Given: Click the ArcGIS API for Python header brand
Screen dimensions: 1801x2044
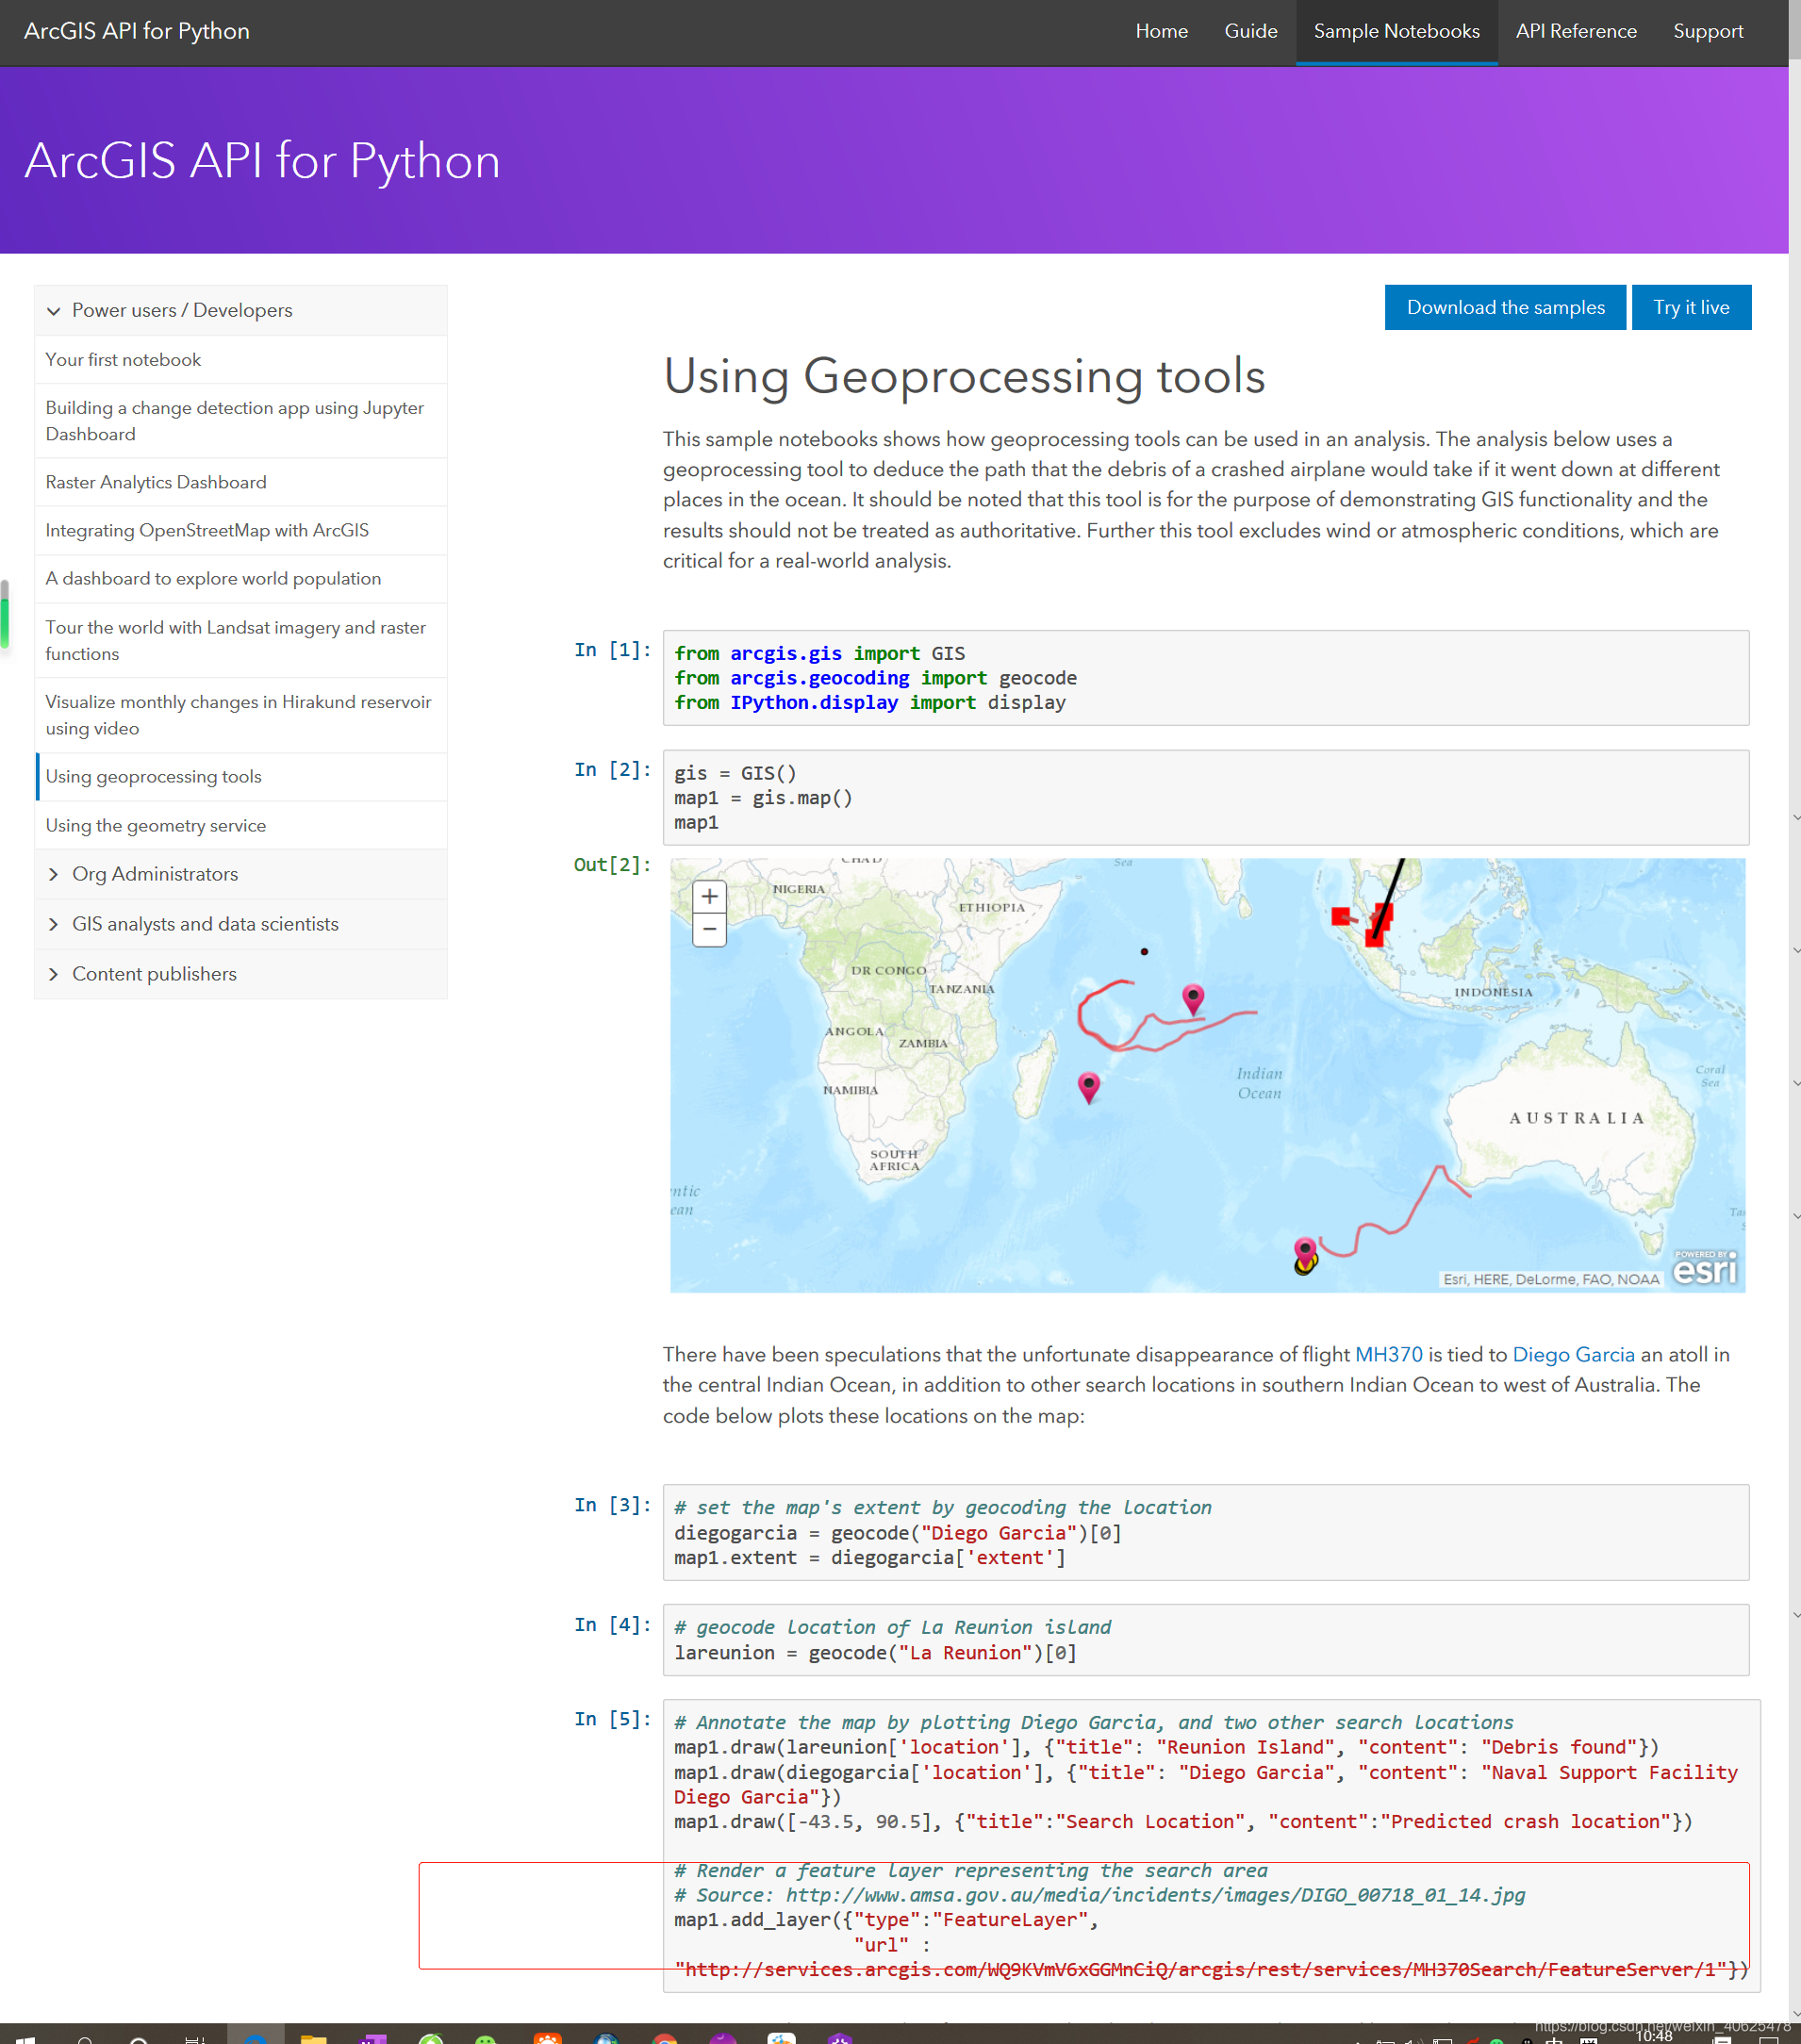Looking at the screenshot, I should coord(137,31).
